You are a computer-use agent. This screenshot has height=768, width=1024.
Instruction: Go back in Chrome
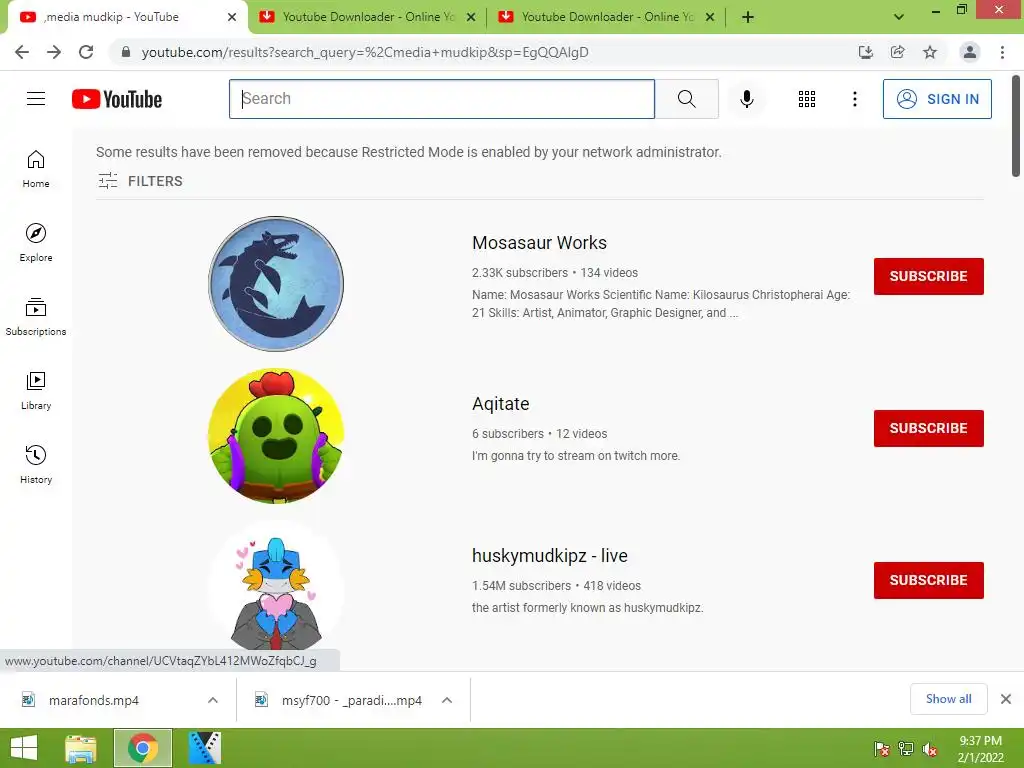[22, 52]
